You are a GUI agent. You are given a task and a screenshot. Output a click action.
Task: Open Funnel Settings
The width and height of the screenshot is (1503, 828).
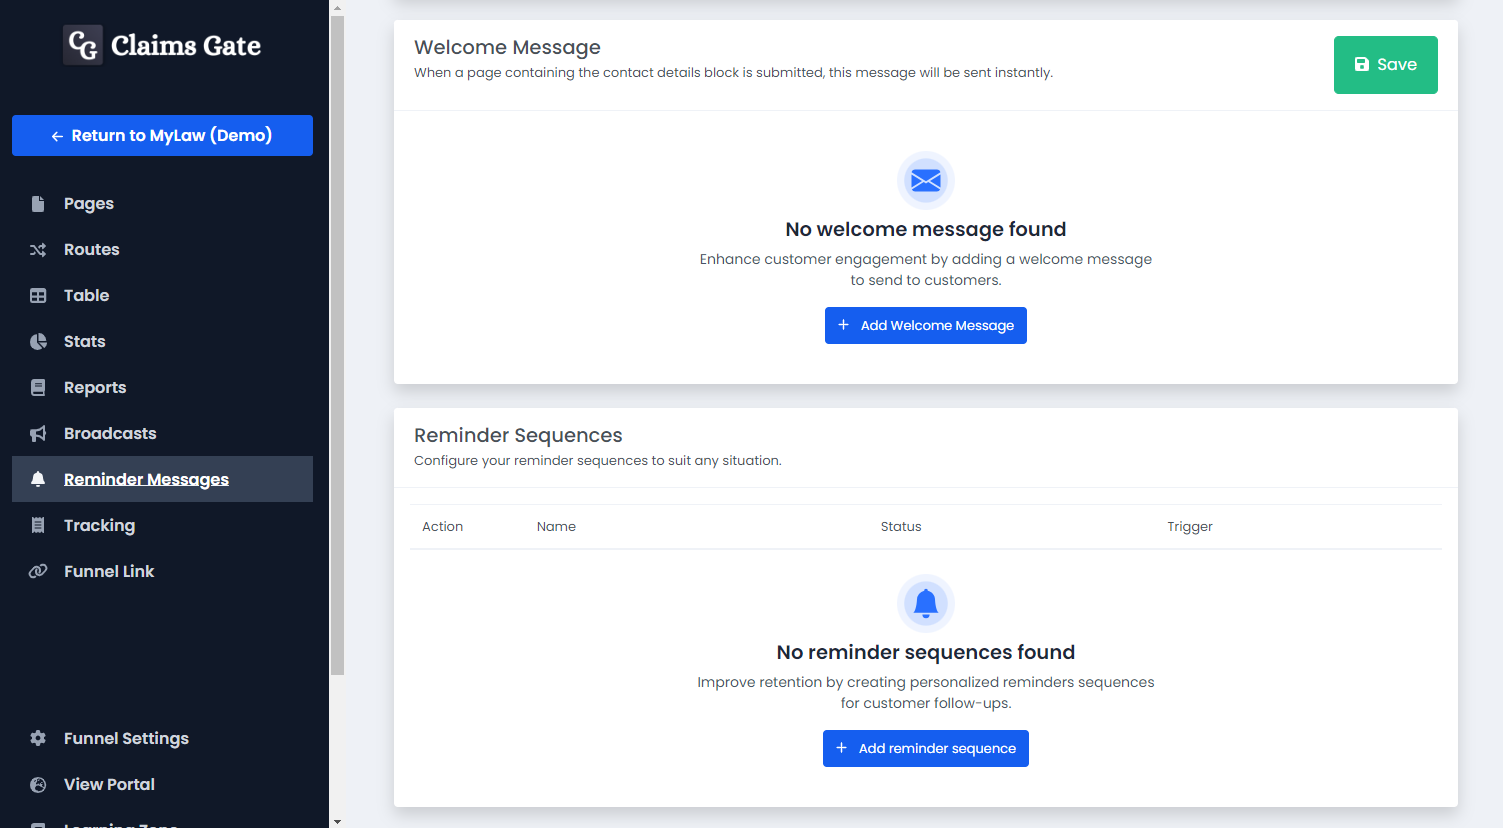(x=162, y=738)
